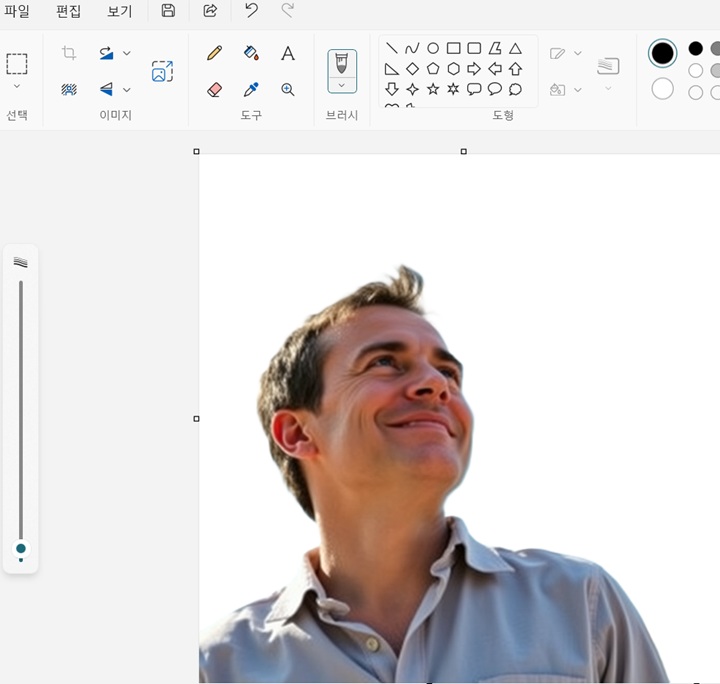Click the left-middle canvas resize handle
Viewport: 720px width, 684px height.
click(x=197, y=419)
